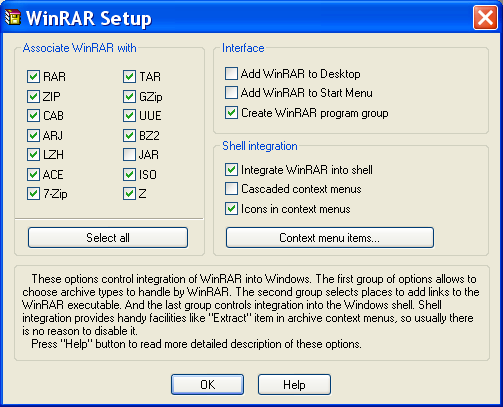Open the Help button
The height and width of the screenshot is (407, 503).
[294, 385]
